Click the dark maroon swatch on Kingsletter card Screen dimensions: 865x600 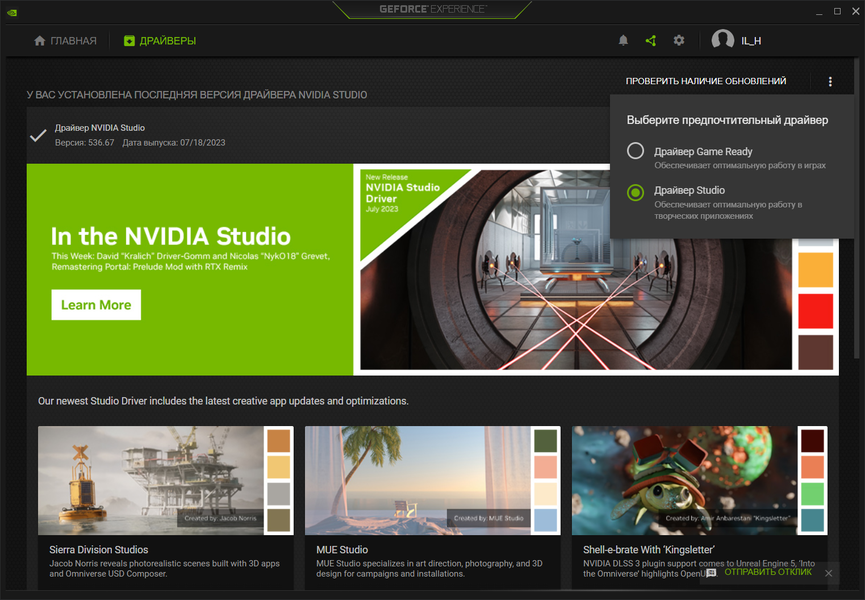point(813,441)
